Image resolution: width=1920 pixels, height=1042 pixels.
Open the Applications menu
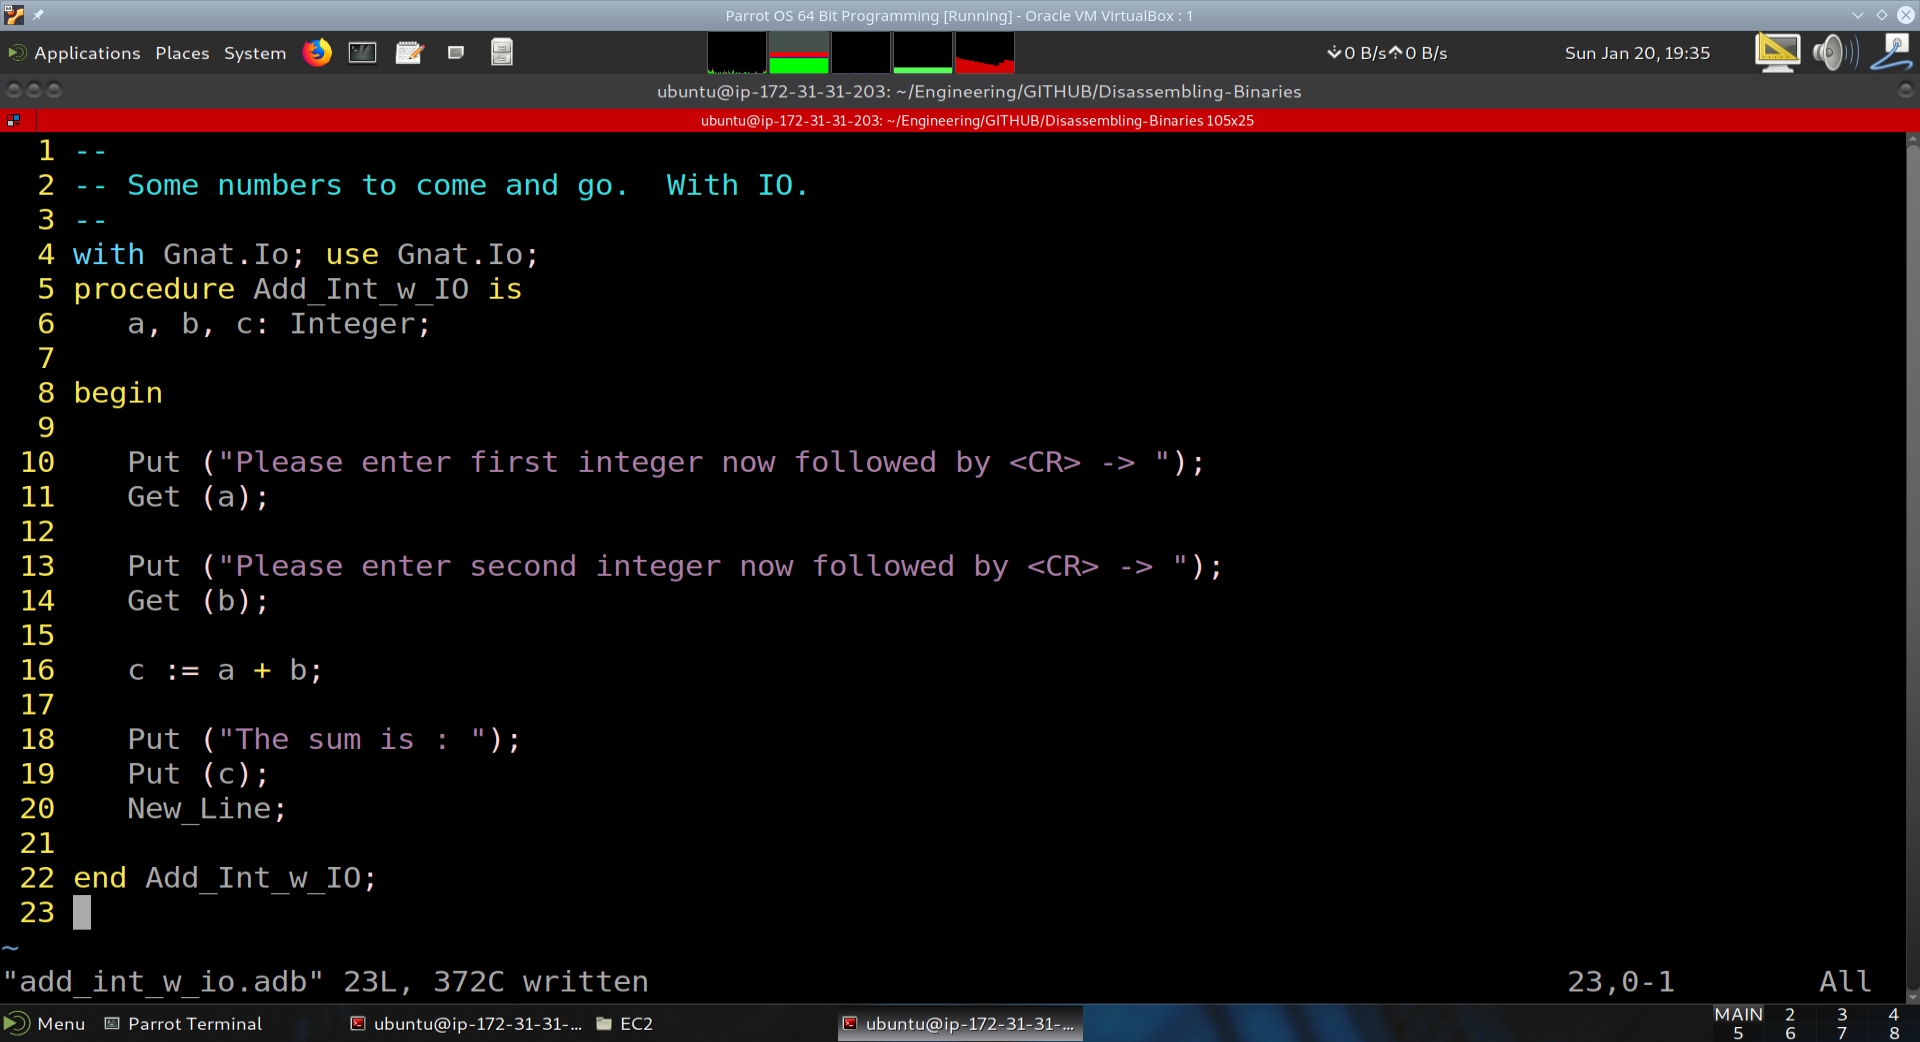[x=87, y=53]
